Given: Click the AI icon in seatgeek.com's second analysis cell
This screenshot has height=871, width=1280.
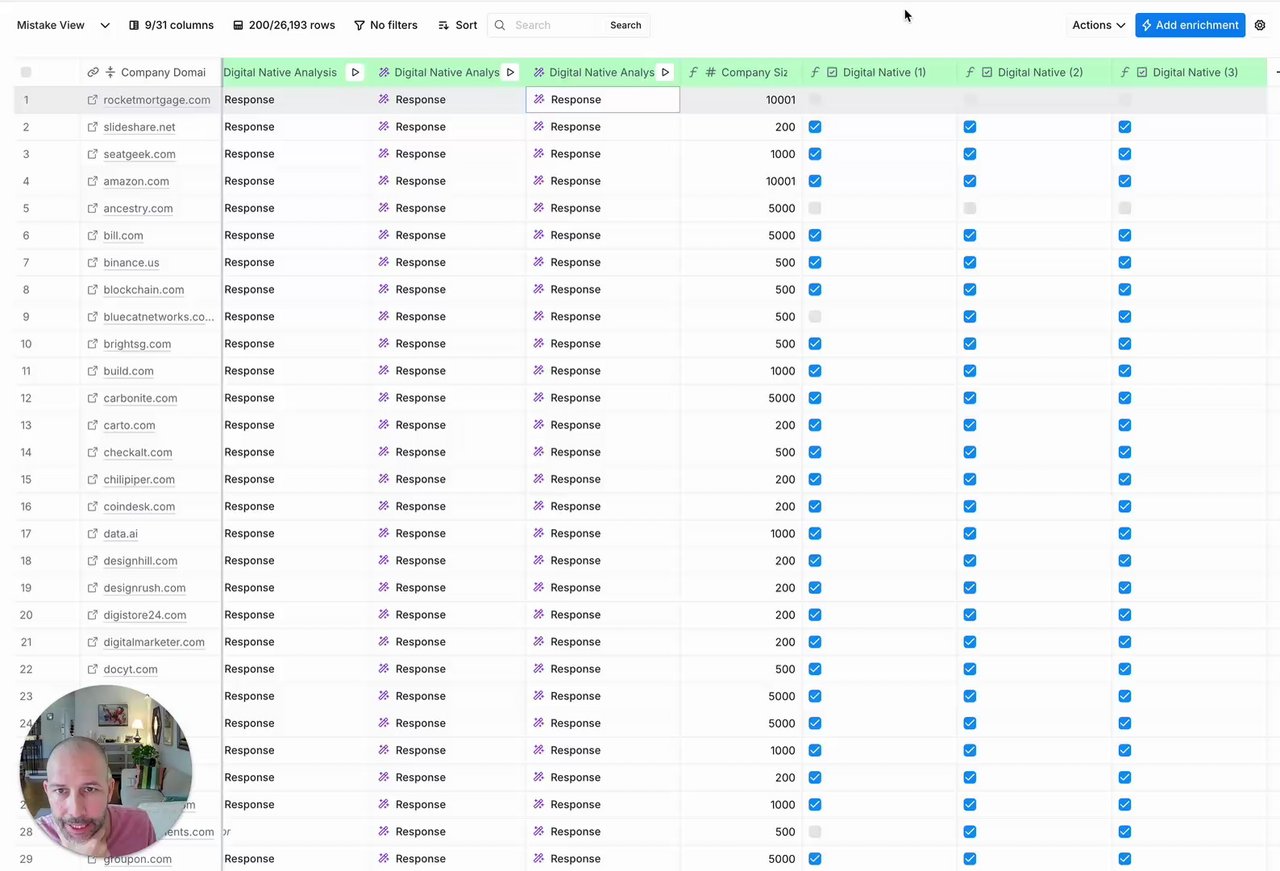Looking at the screenshot, I should click(x=384, y=154).
